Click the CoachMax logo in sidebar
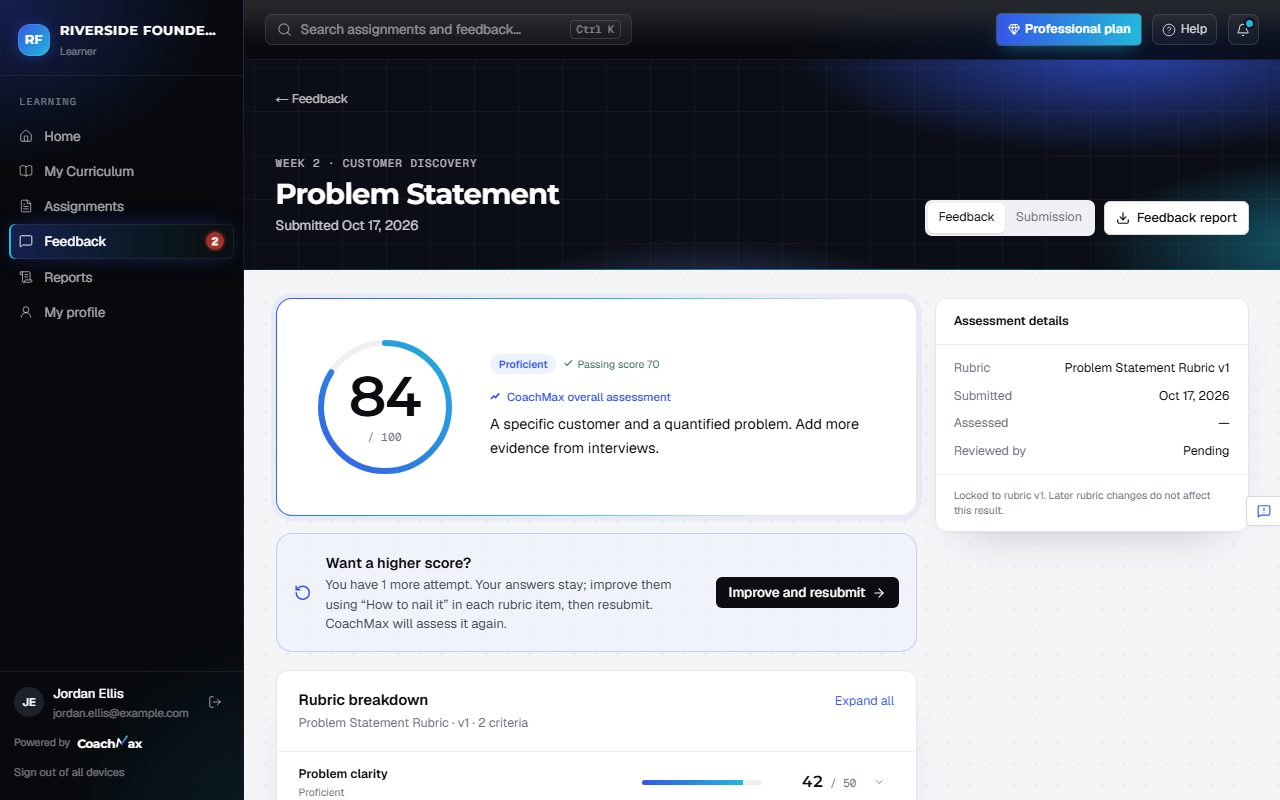Screen dimensions: 1280x800 click(109, 743)
